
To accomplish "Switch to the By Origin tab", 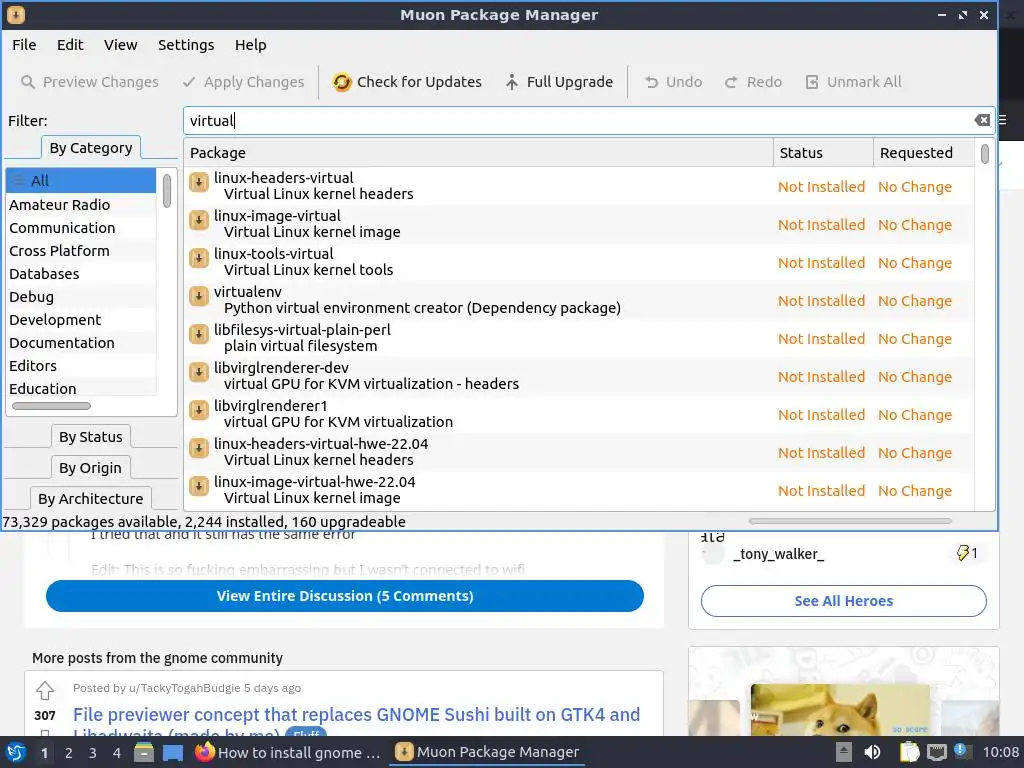I will 90,468.
